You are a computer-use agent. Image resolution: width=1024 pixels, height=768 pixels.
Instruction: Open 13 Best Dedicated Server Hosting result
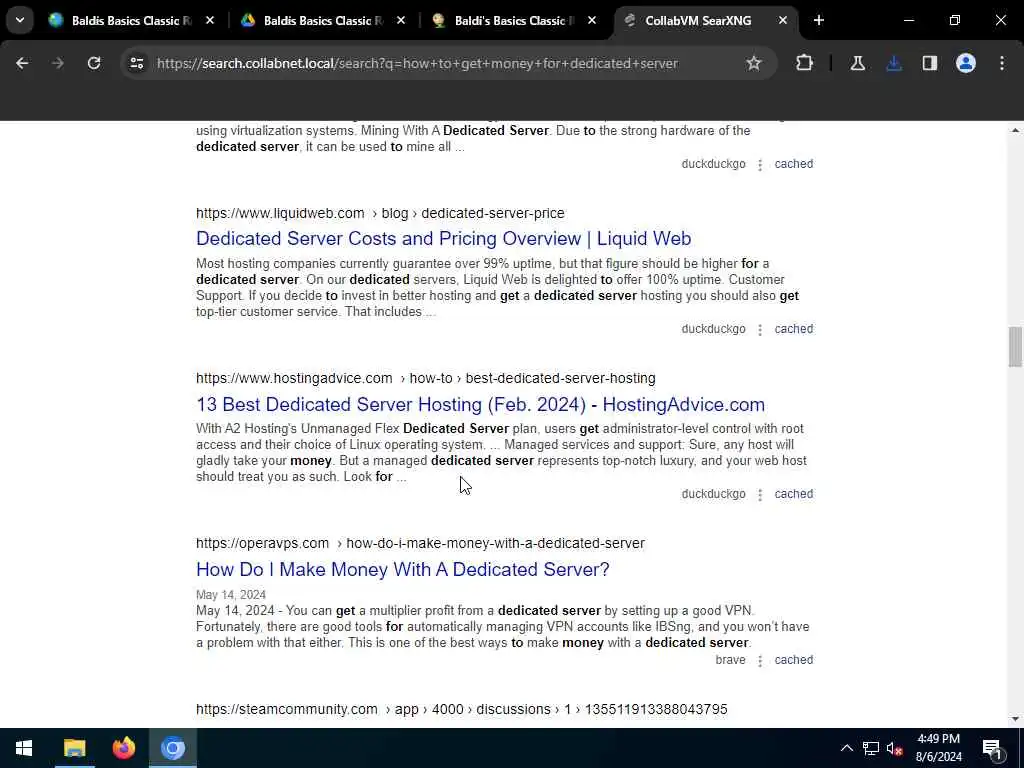480,404
